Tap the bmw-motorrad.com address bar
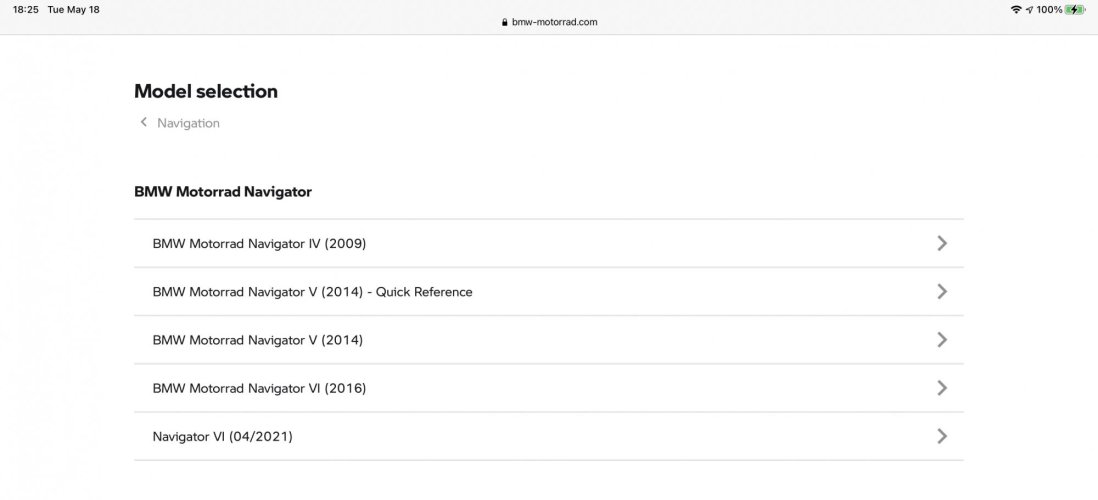The width and height of the screenshot is (1098, 500). coord(549,22)
